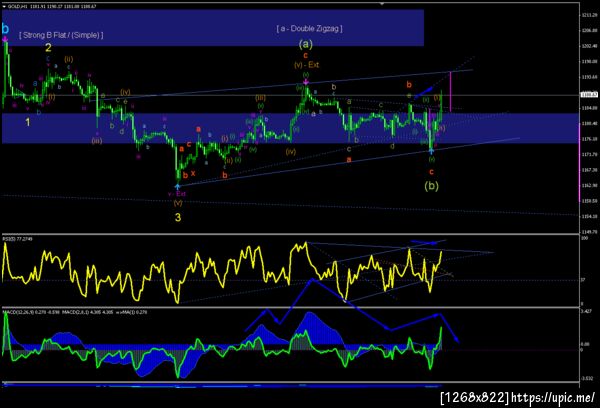Open the GOLD,H1 chart title dropdown arrow
The width and height of the screenshot is (600, 408).
point(4,7)
